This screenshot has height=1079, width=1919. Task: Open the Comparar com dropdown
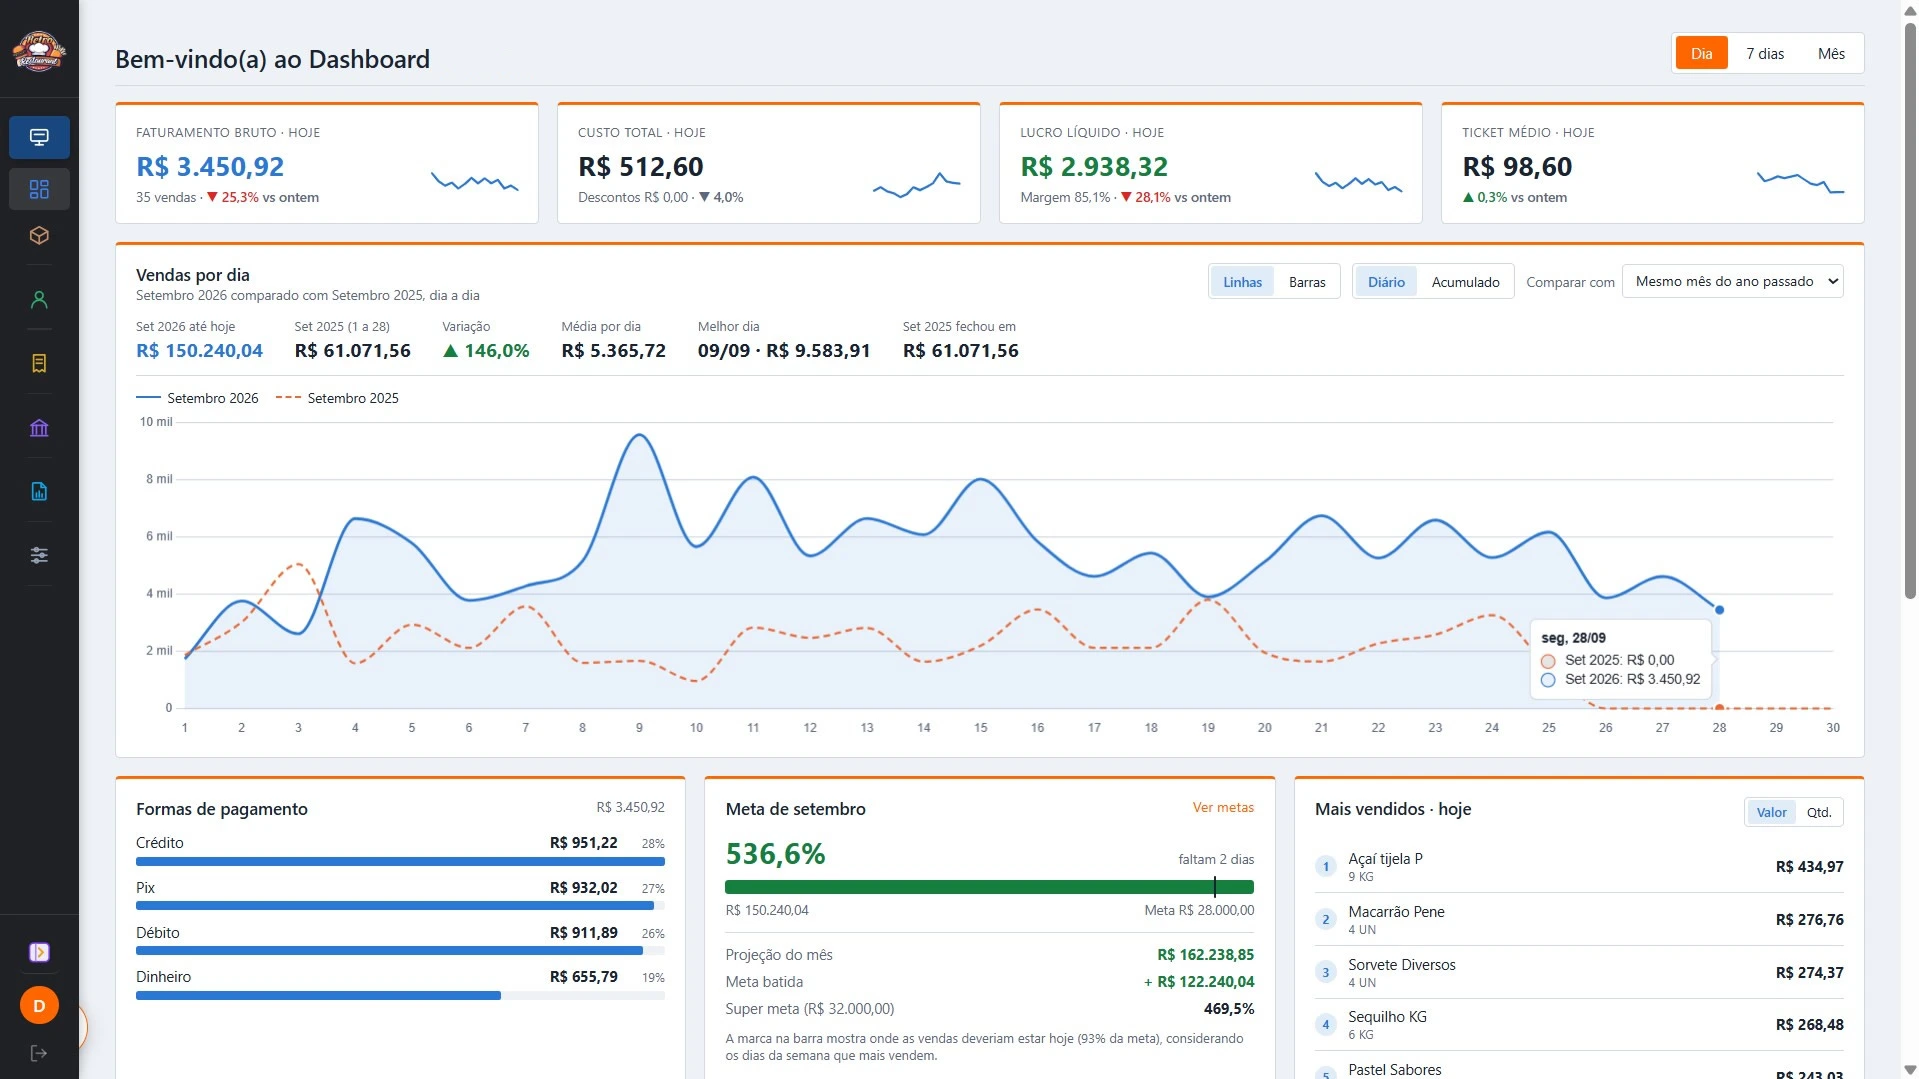(1733, 281)
